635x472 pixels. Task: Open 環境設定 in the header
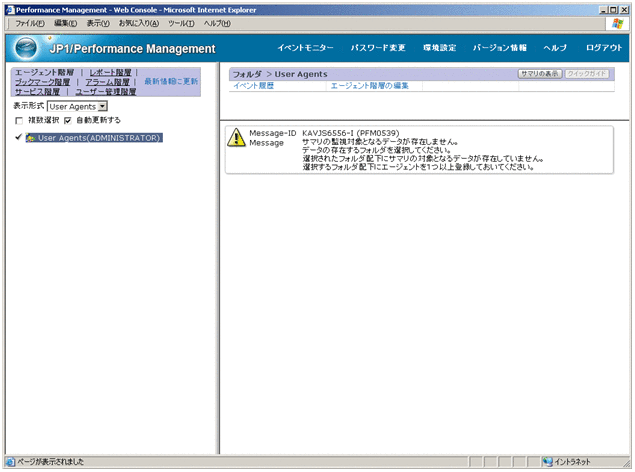[439, 48]
